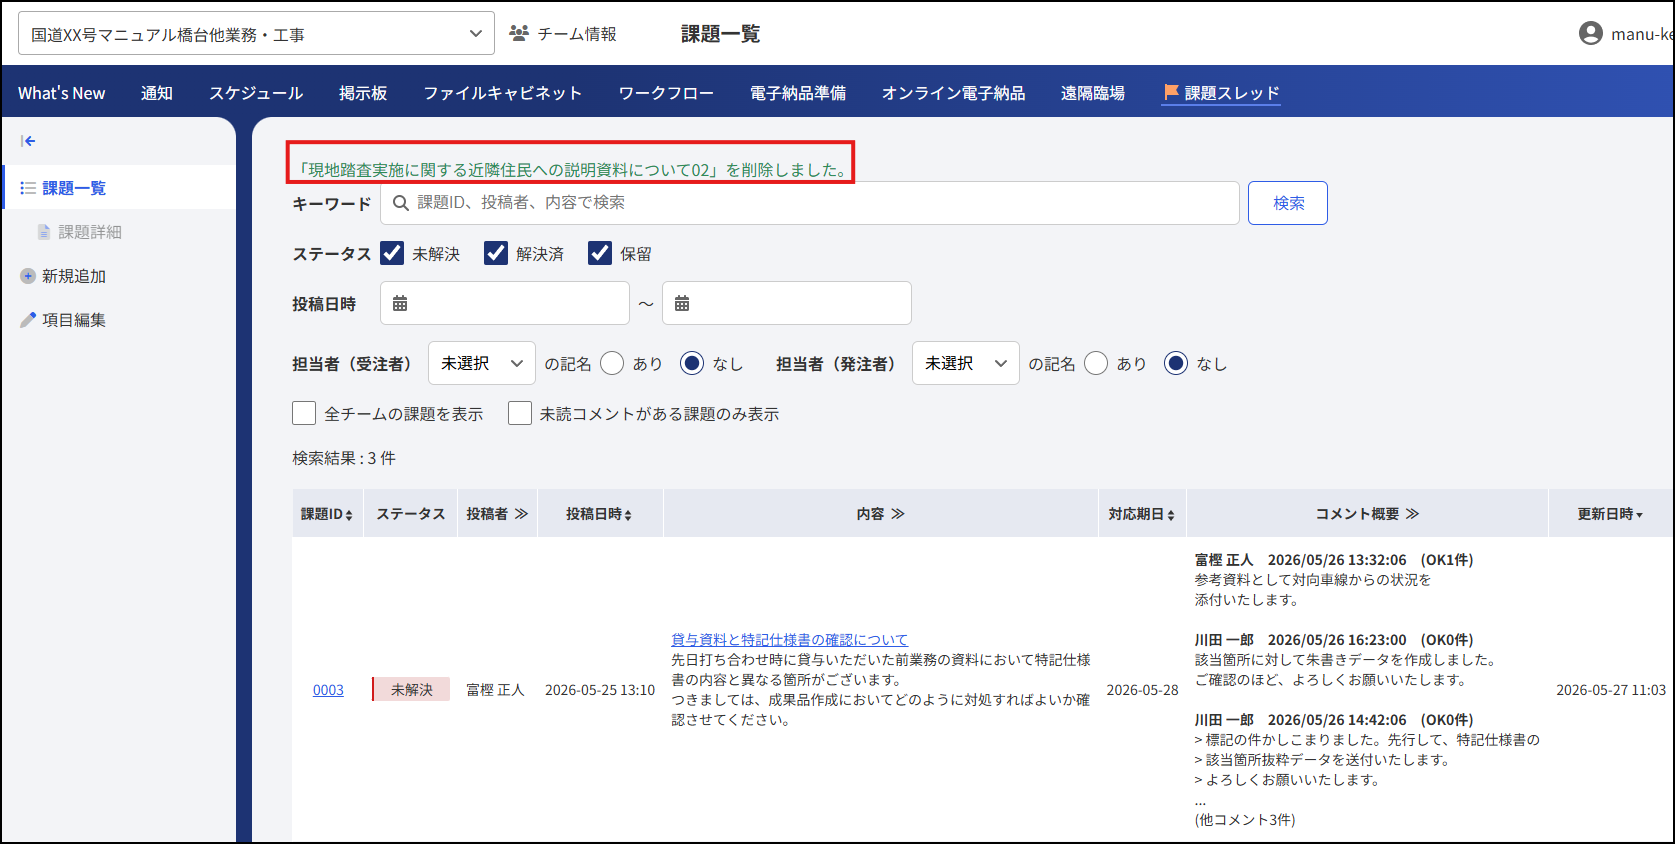Open the ワークフロー tab
This screenshot has width=1675, height=844.
click(666, 93)
